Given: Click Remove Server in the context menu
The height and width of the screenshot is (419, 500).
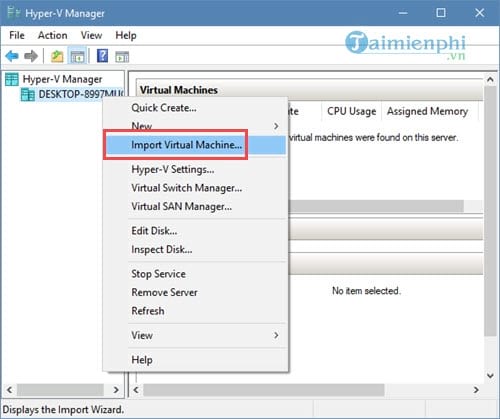Looking at the screenshot, I should tap(195, 292).
